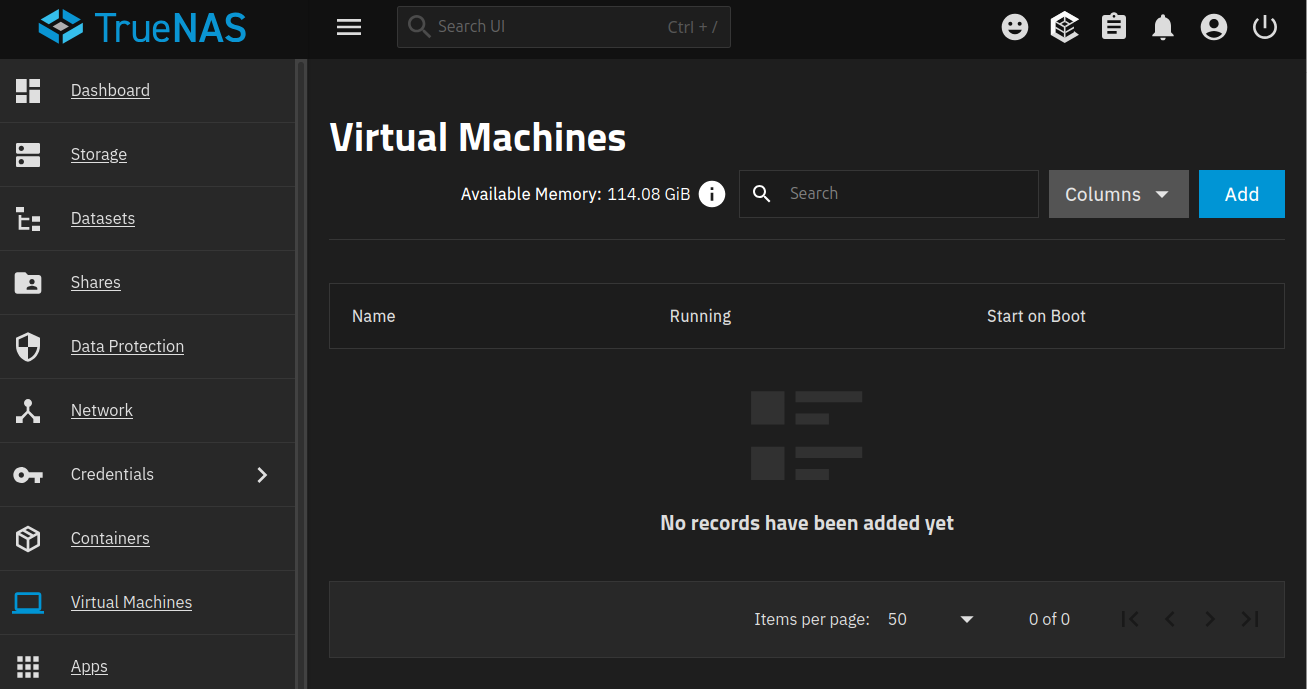Open the Jobs clipboard icon

[x=1114, y=27]
